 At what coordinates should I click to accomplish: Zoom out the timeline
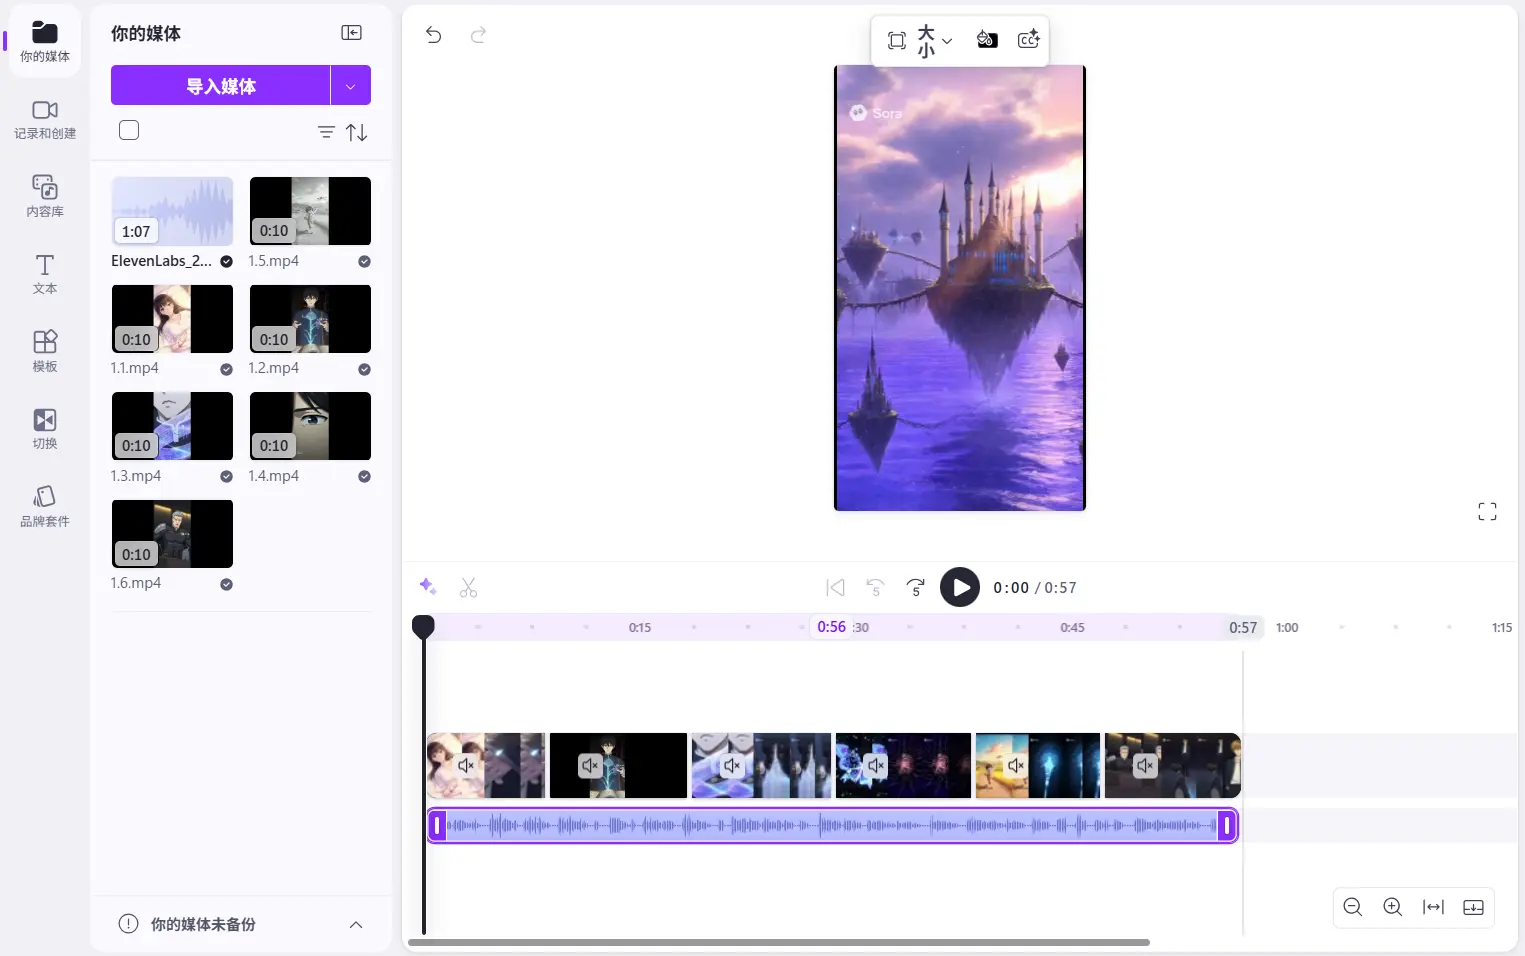1353,907
